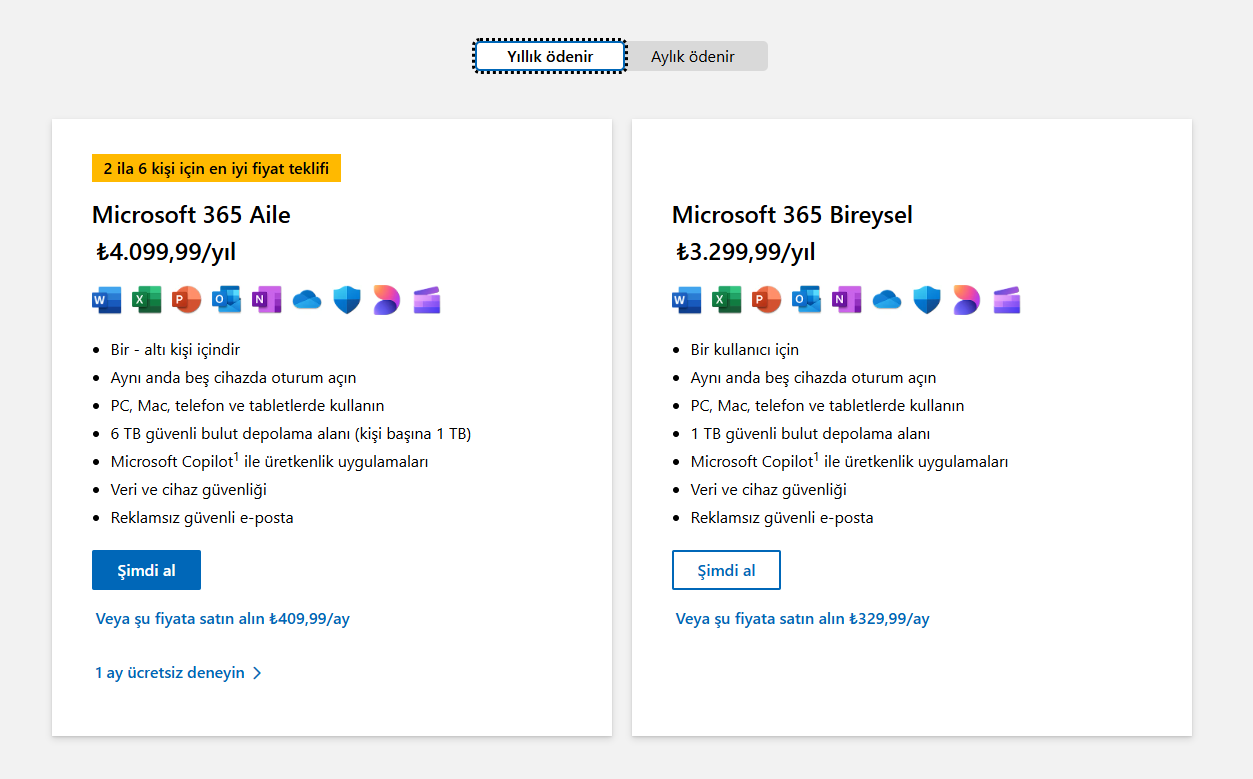Viewport: 1253px width, 779px height.
Task: Click Şimdi al button for Microsoft 365 Aile
Action: [146, 570]
